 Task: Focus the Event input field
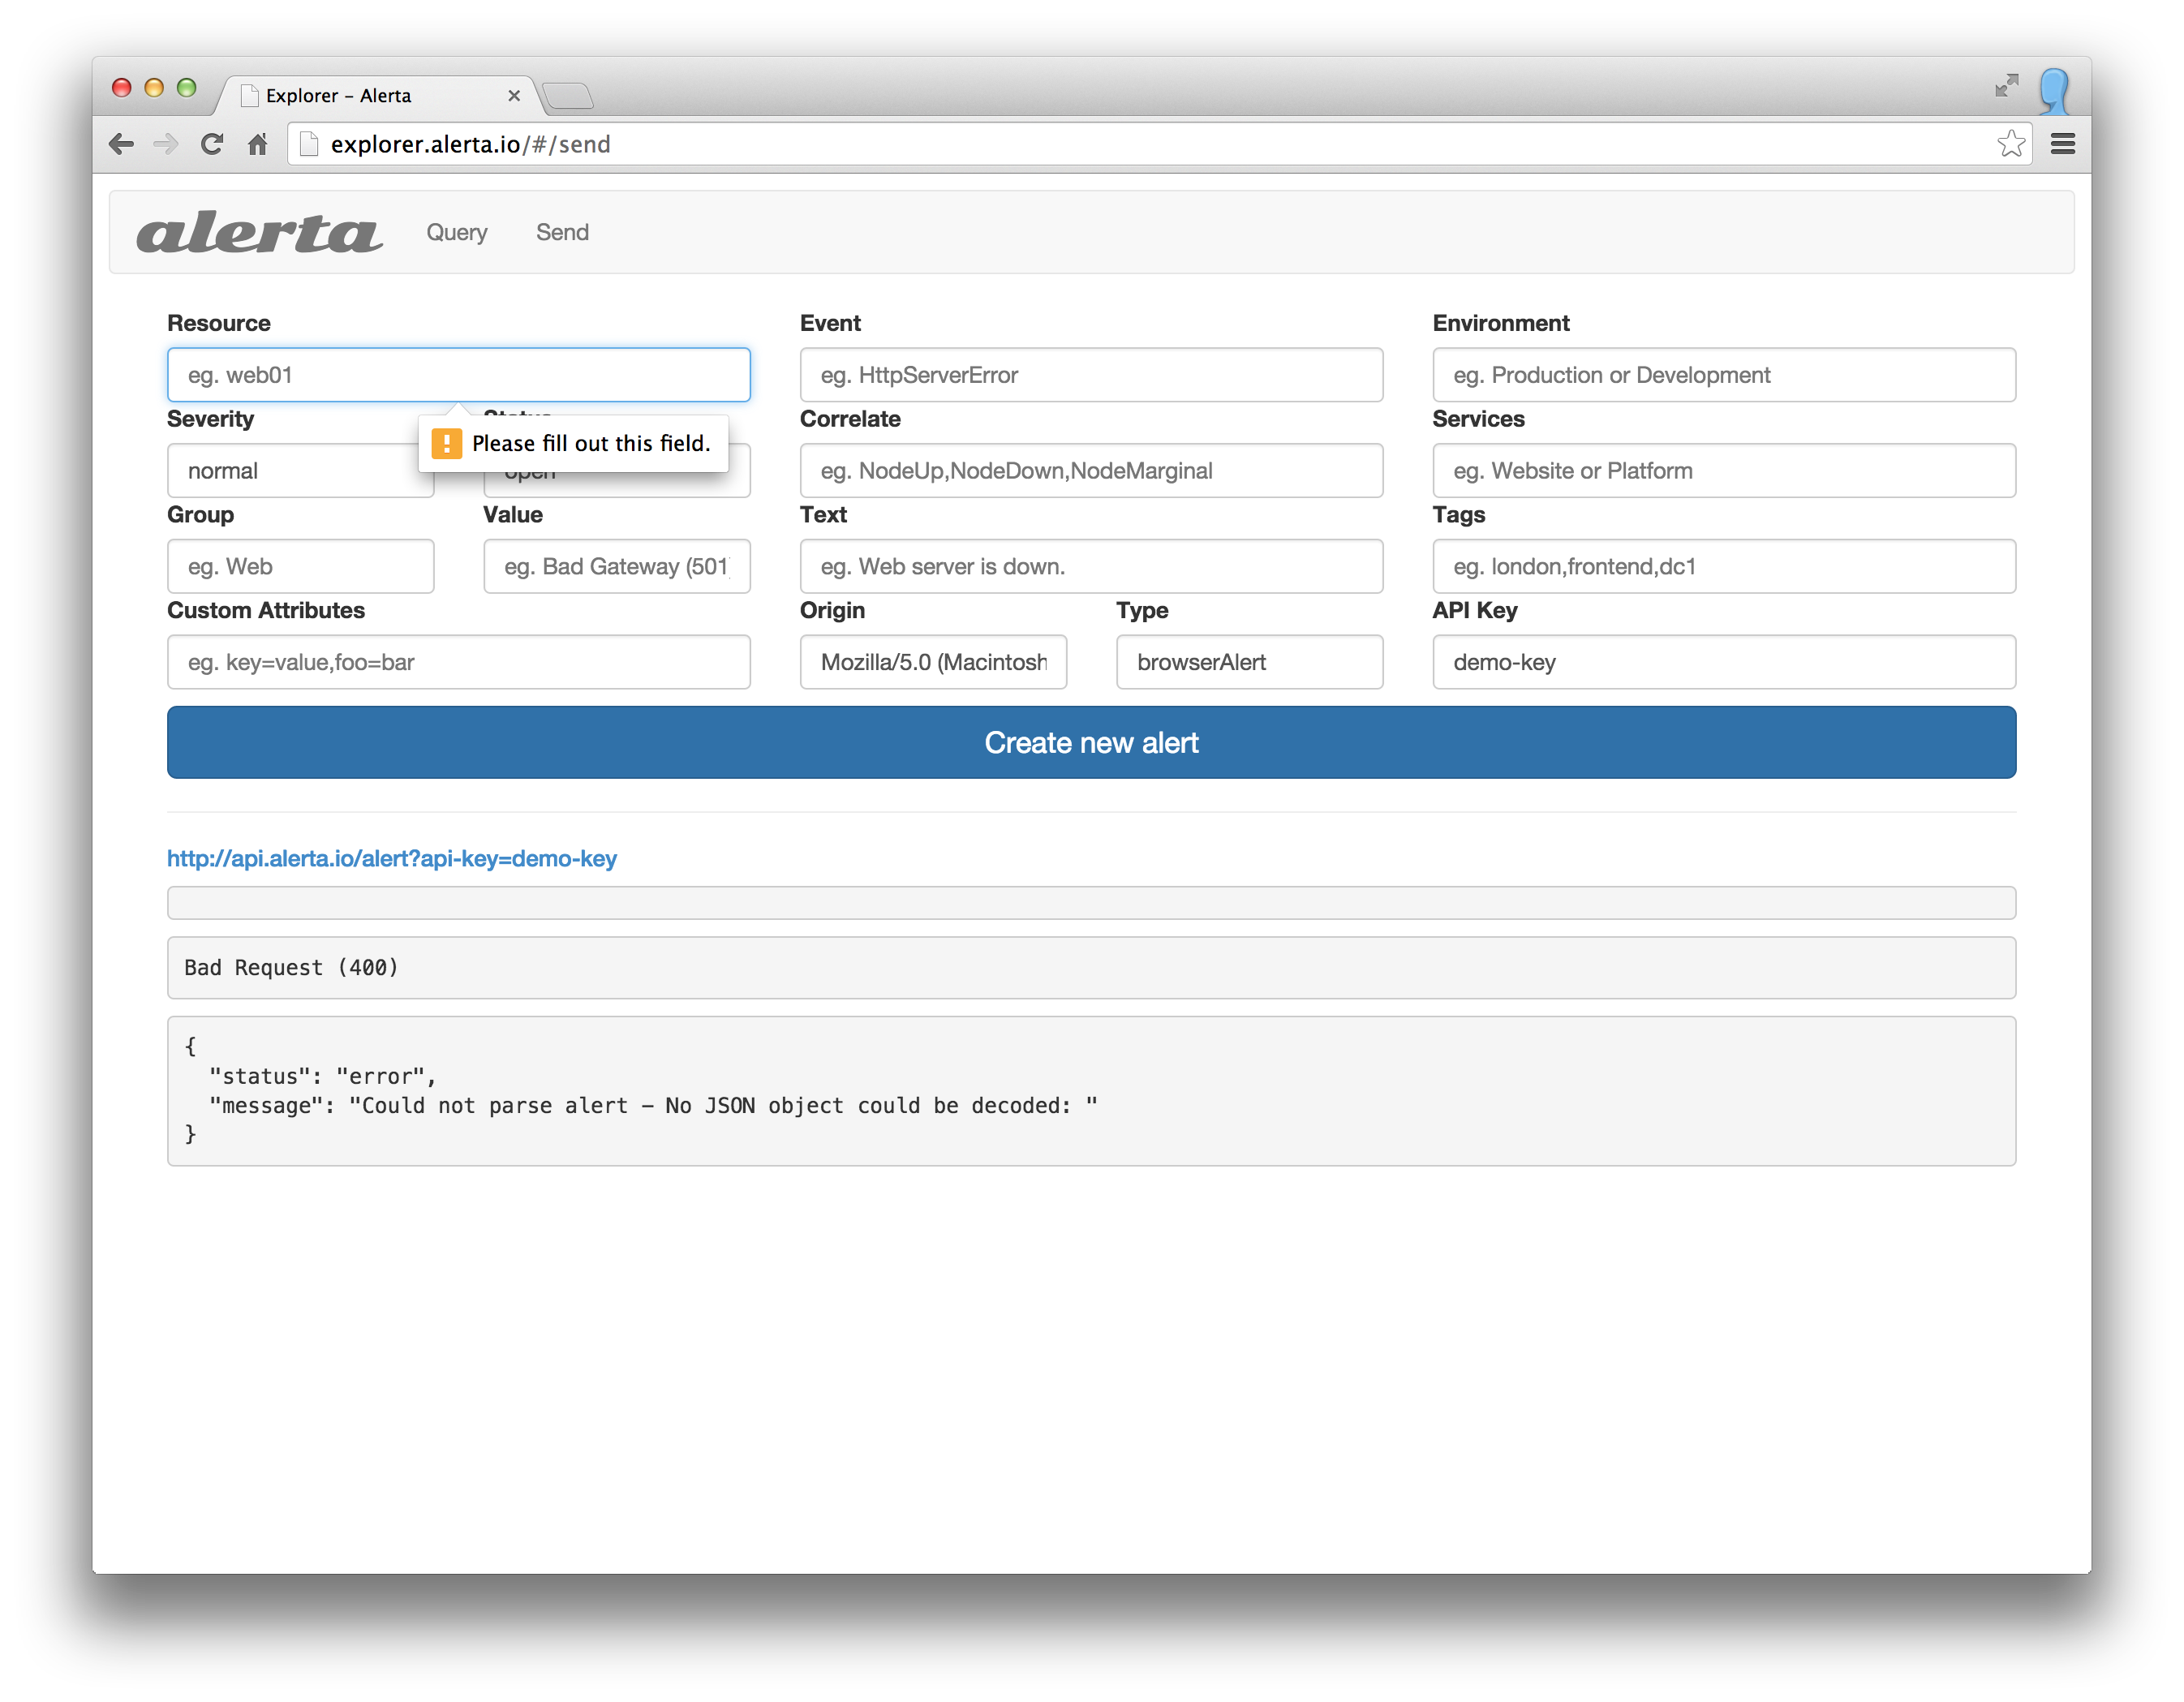coord(1091,375)
